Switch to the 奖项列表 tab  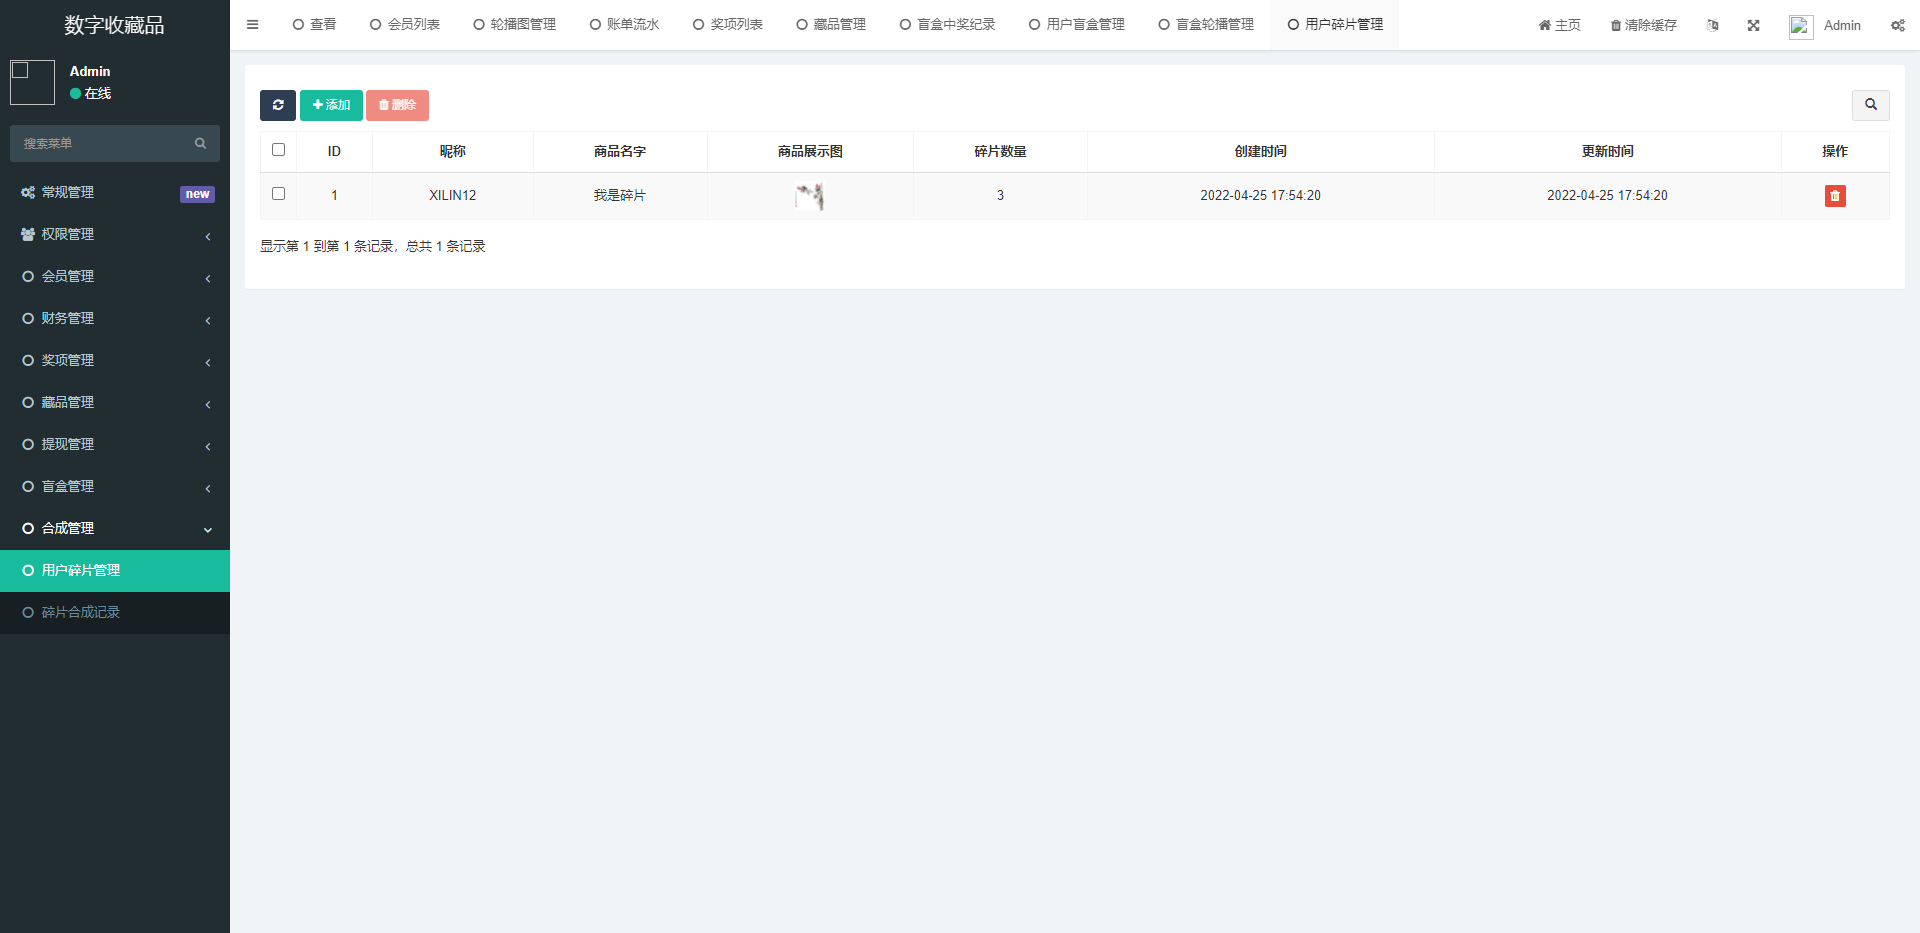point(728,25)
